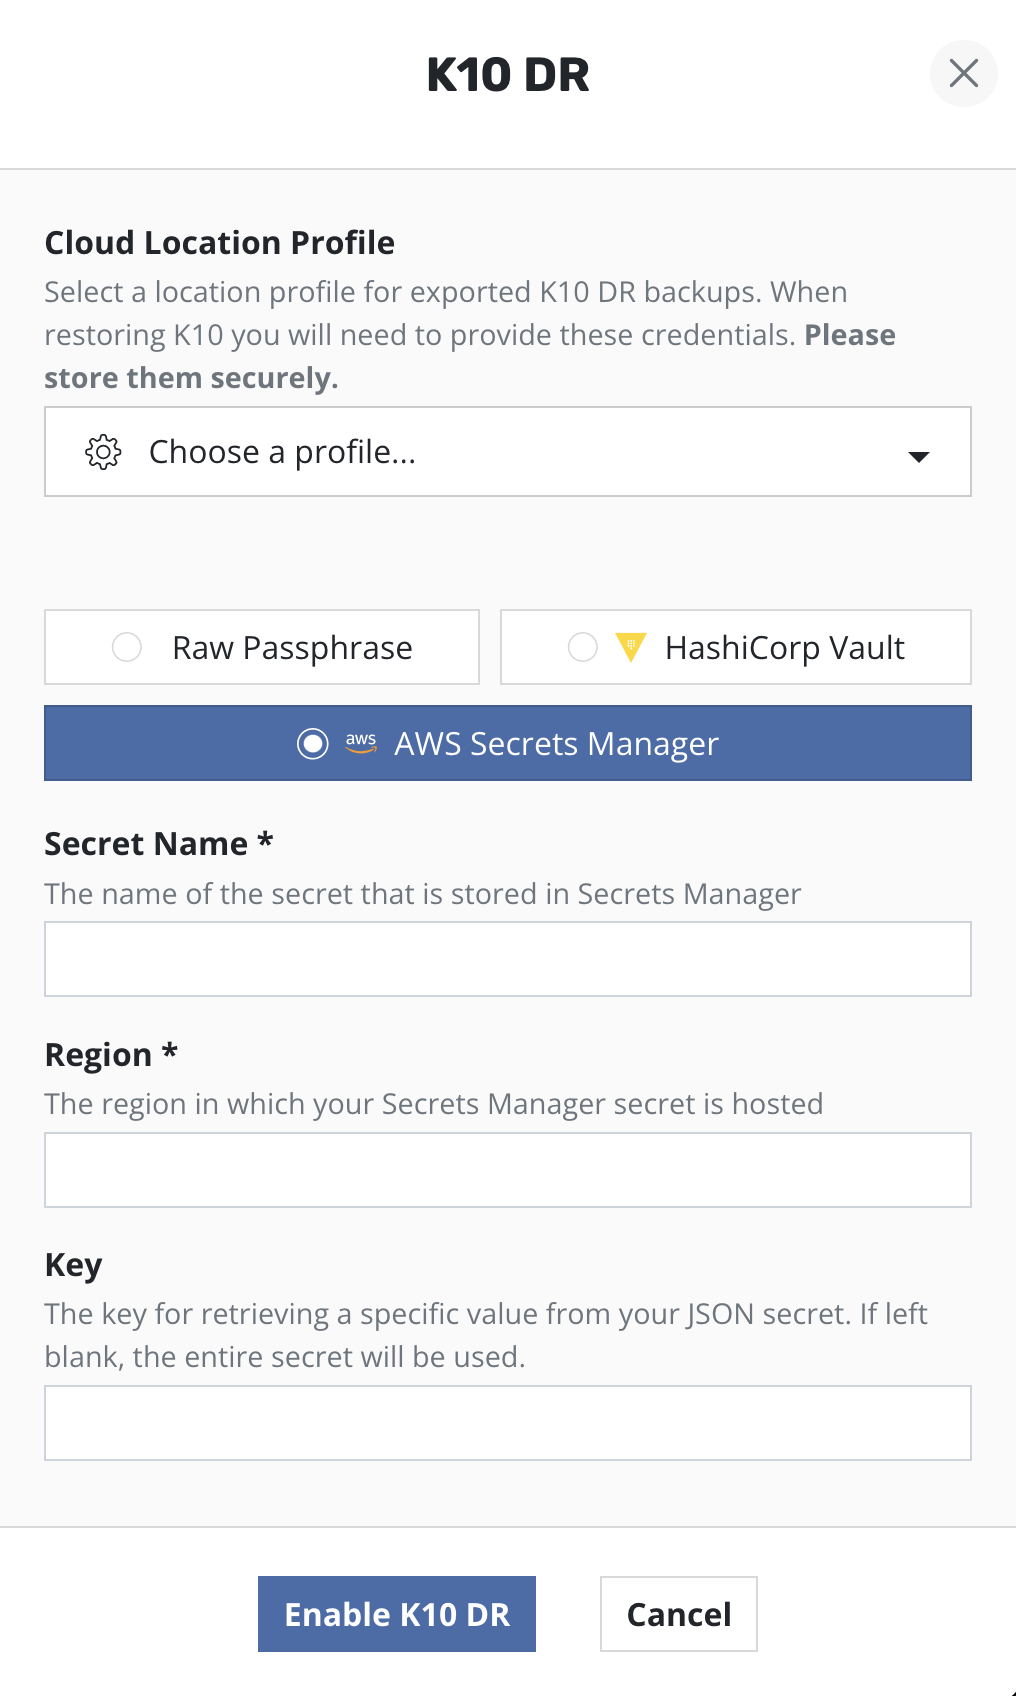Screen dimensions: 1016x1696
Task: Click the Cancel button
Action: [x=678, y=1614]
